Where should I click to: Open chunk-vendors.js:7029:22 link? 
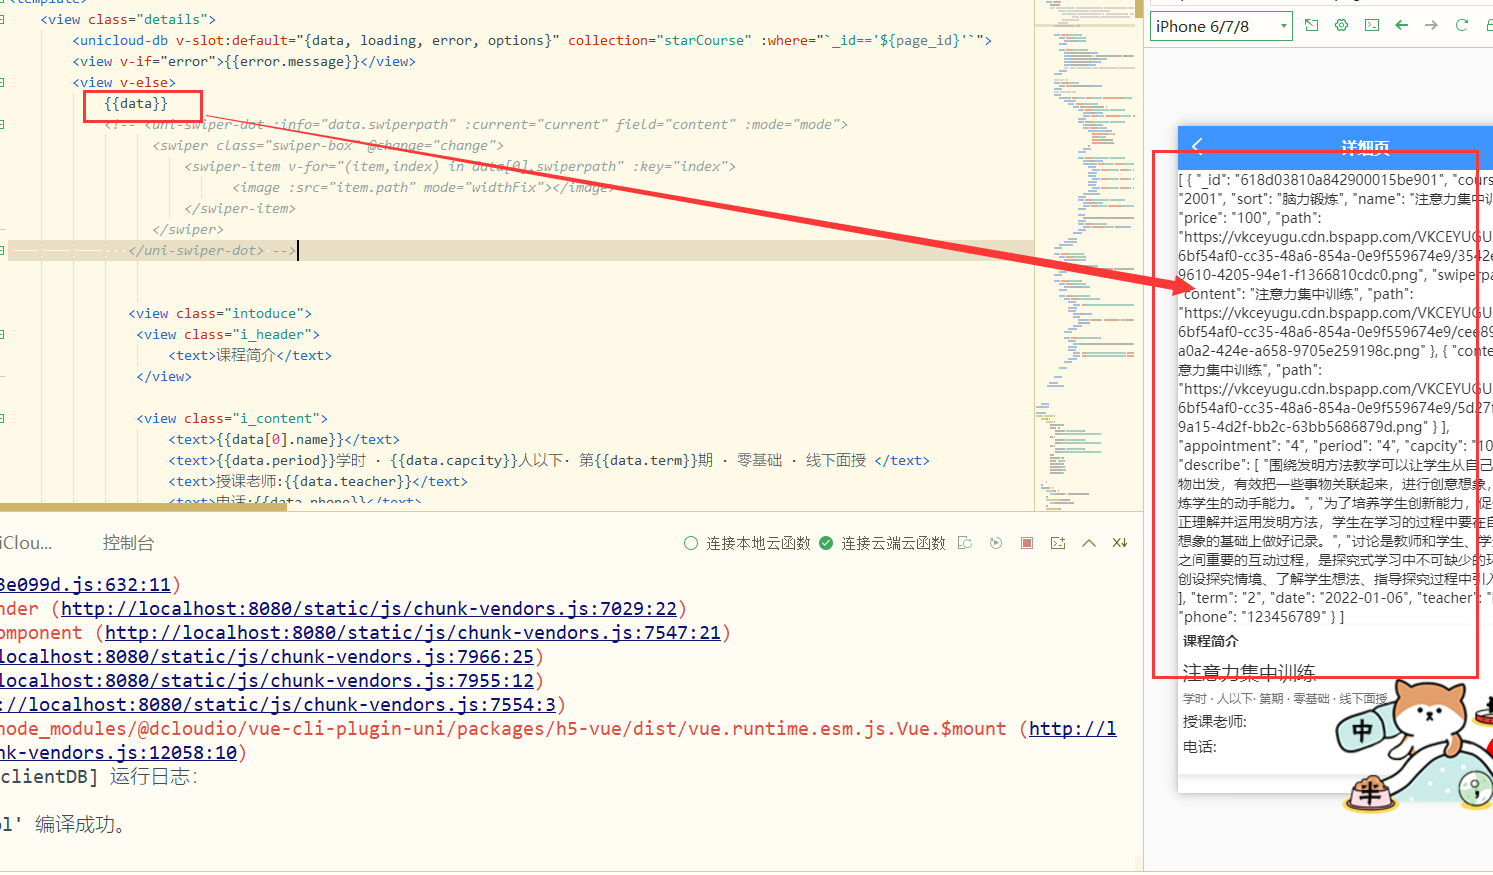[x=368, y=609]
